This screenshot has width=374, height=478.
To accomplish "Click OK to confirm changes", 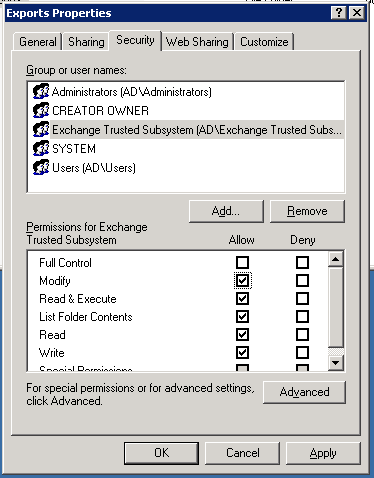I will pos(161,453).
